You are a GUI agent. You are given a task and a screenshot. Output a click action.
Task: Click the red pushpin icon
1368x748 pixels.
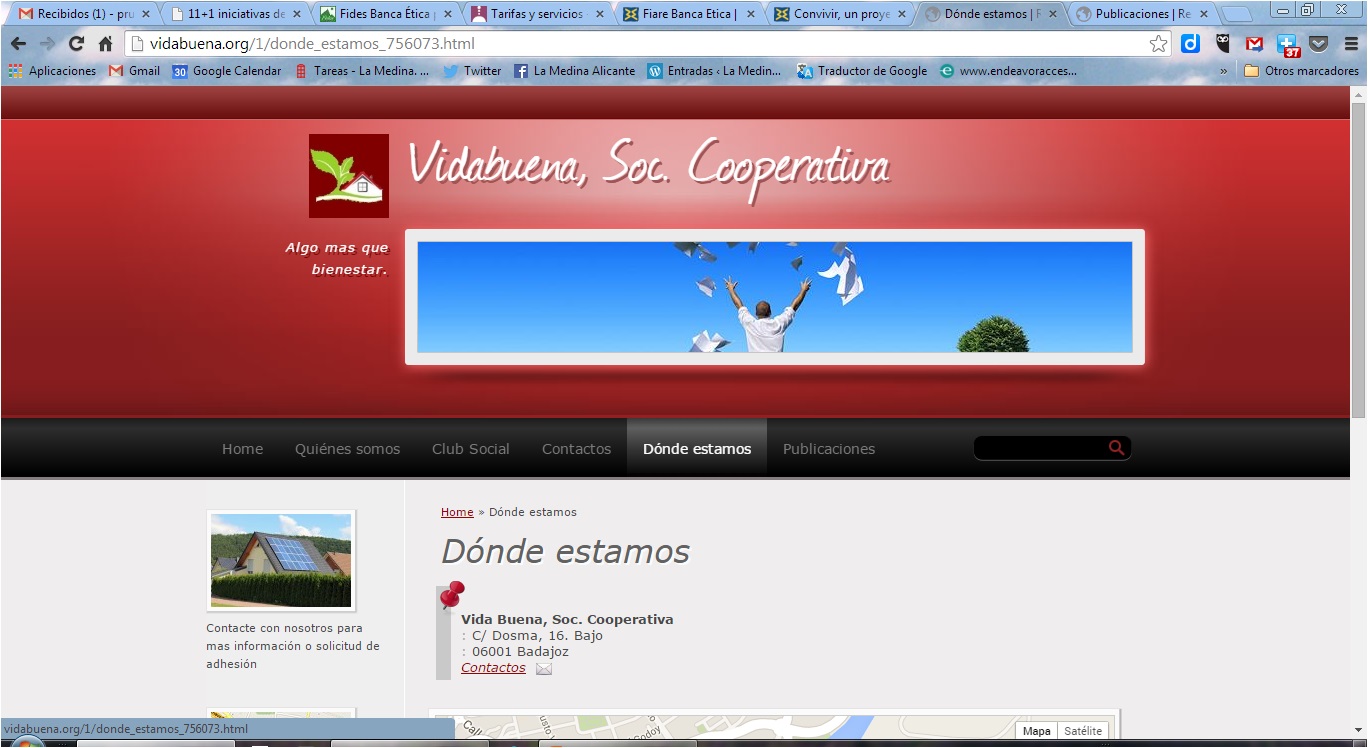(x=452, y=594)
